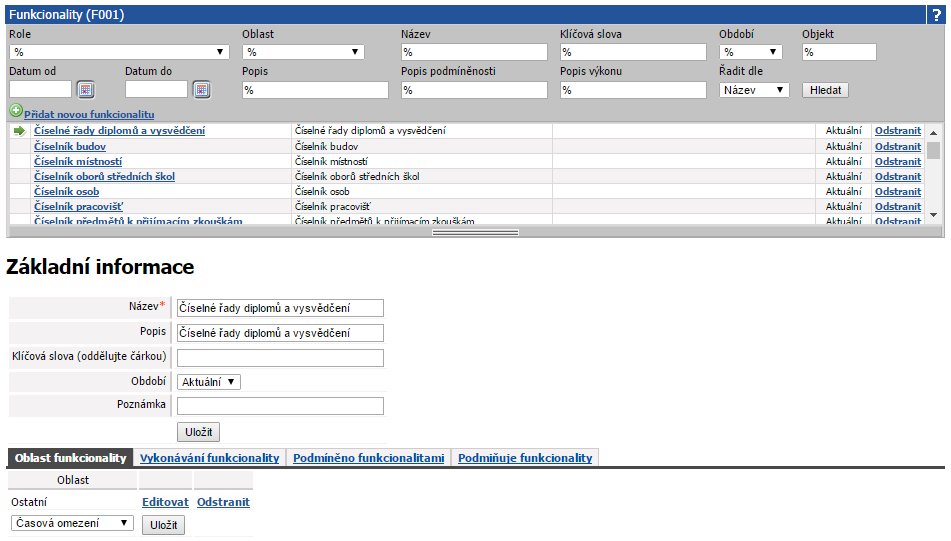
Task: Open Číselné řady diplomů a vysvědčení link
Action: (x=119, y=130)
